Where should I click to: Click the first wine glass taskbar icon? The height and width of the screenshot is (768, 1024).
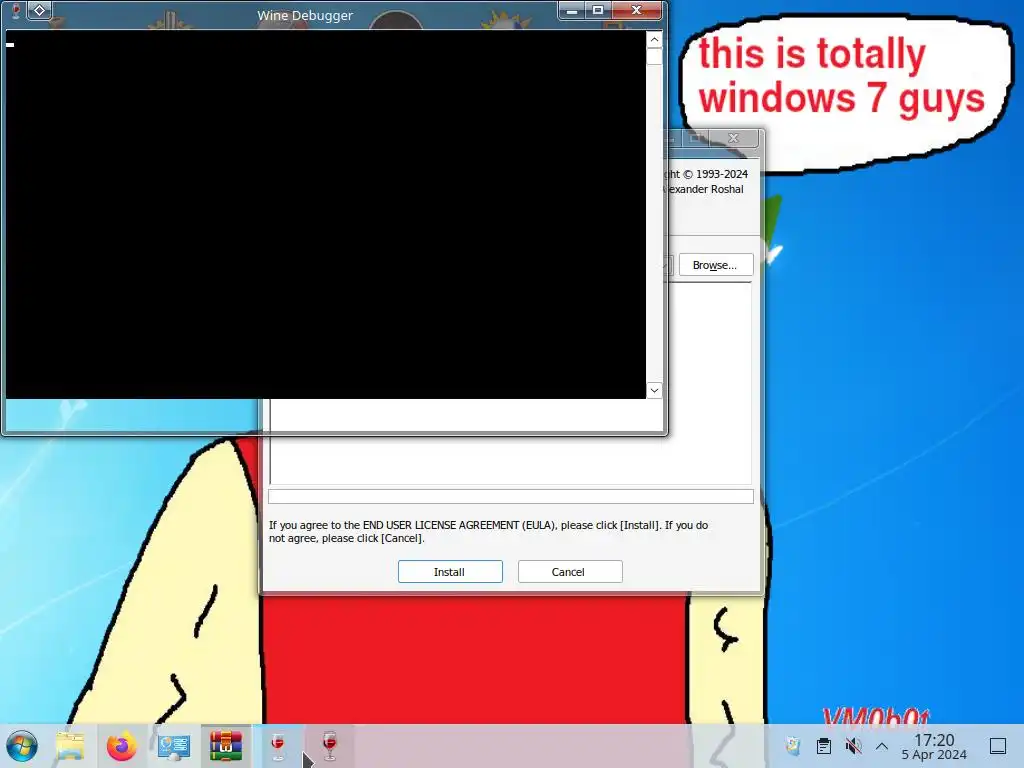point(278,746)
